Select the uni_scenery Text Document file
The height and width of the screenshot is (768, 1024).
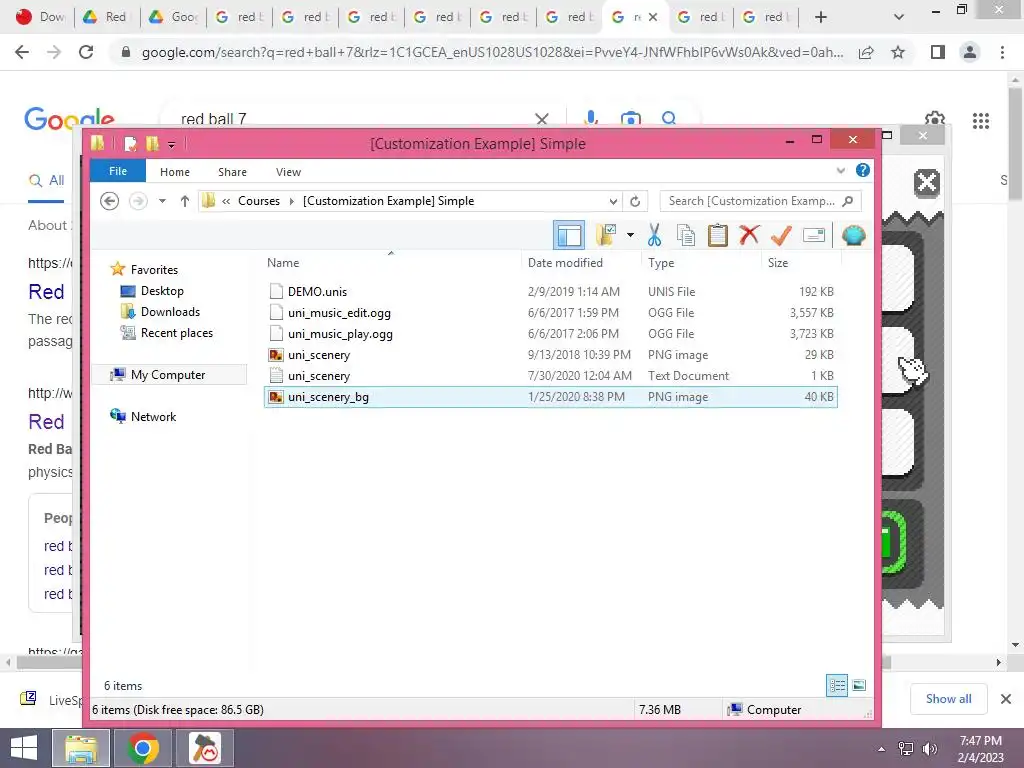click(x=551, y=376)
